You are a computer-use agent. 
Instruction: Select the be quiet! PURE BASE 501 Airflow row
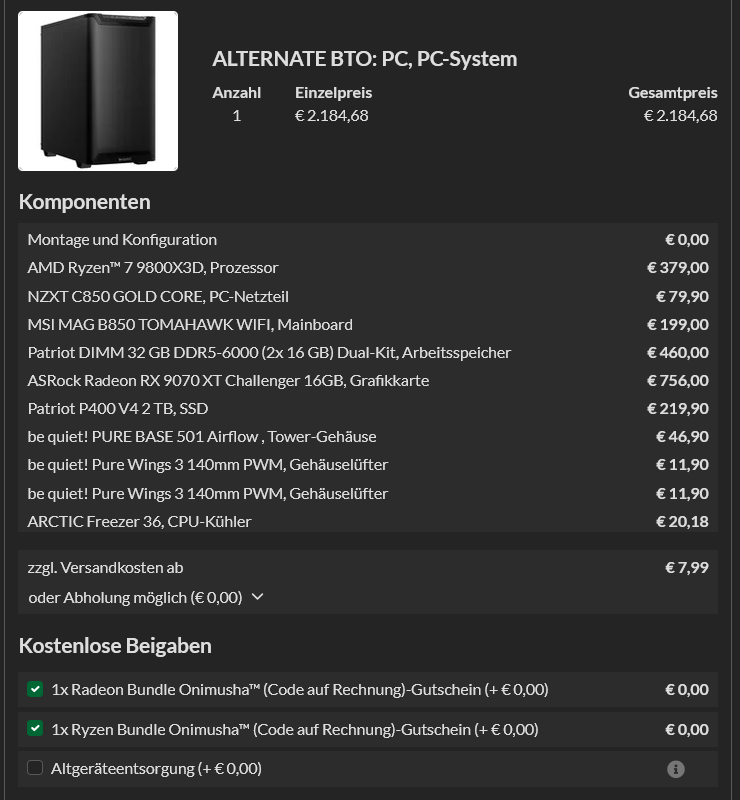click(367, 437)
